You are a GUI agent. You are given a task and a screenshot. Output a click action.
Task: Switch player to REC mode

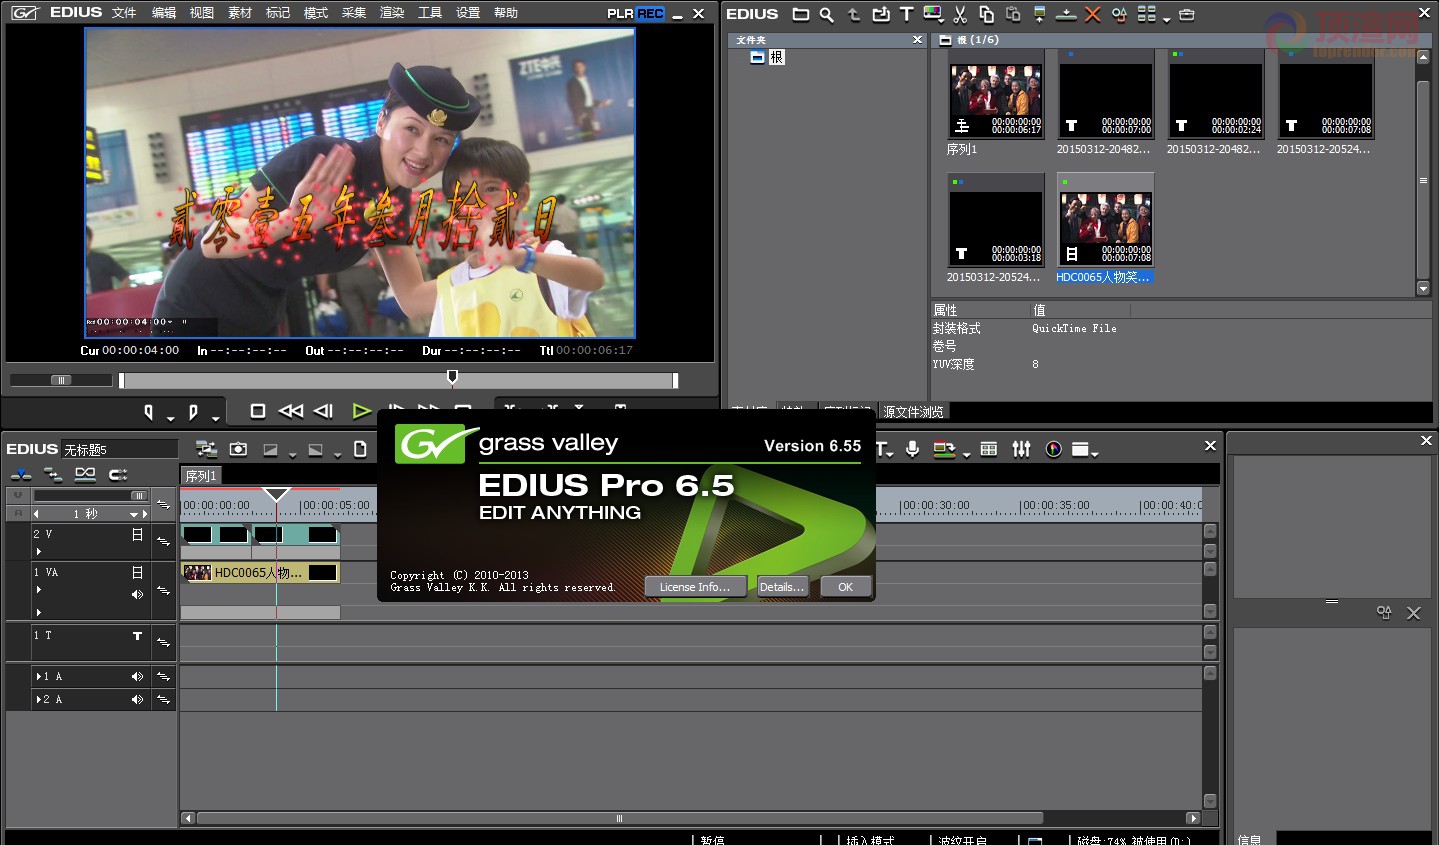pos(650,13)
